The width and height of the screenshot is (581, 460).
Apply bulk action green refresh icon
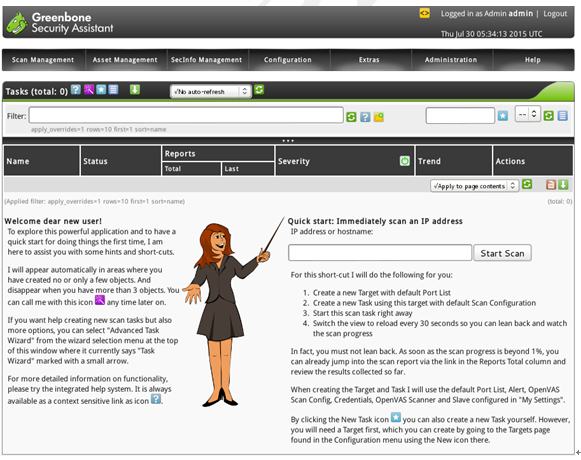[527, 184]
